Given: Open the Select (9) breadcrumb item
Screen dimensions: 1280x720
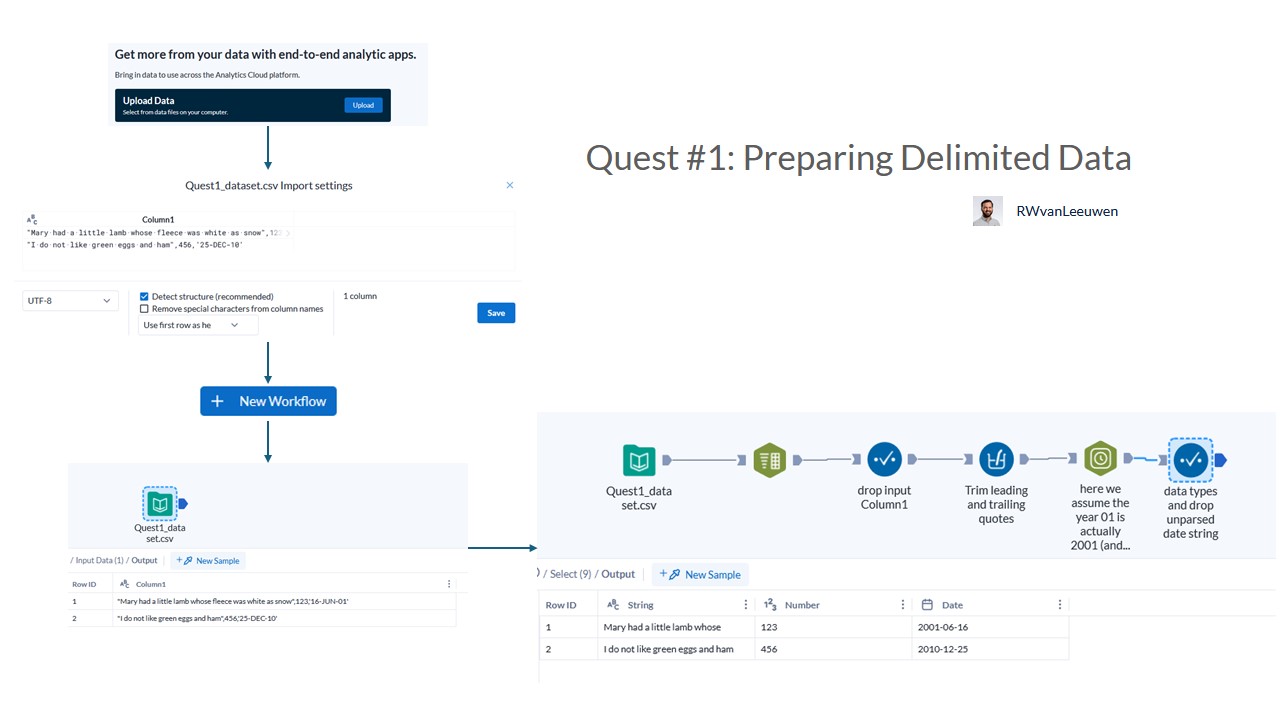Looking at the screenshot, I should [x=565, y=574].
